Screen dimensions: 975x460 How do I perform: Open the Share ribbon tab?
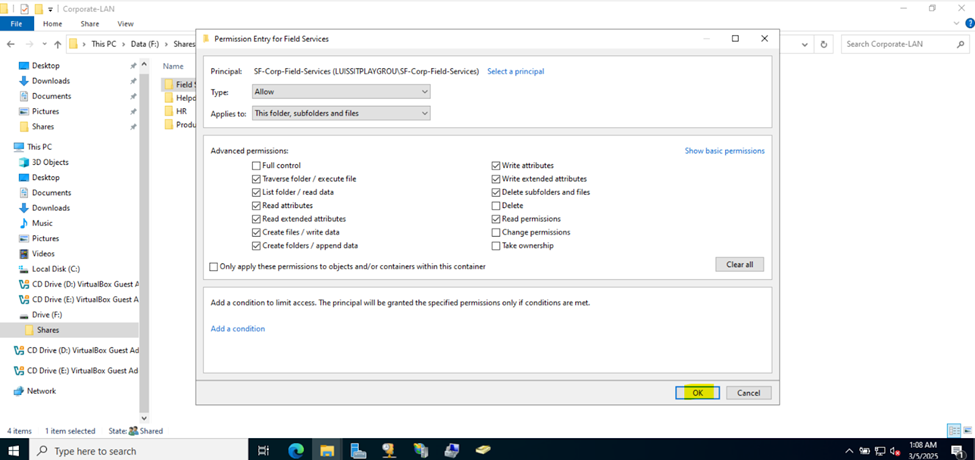click(90, 24)
